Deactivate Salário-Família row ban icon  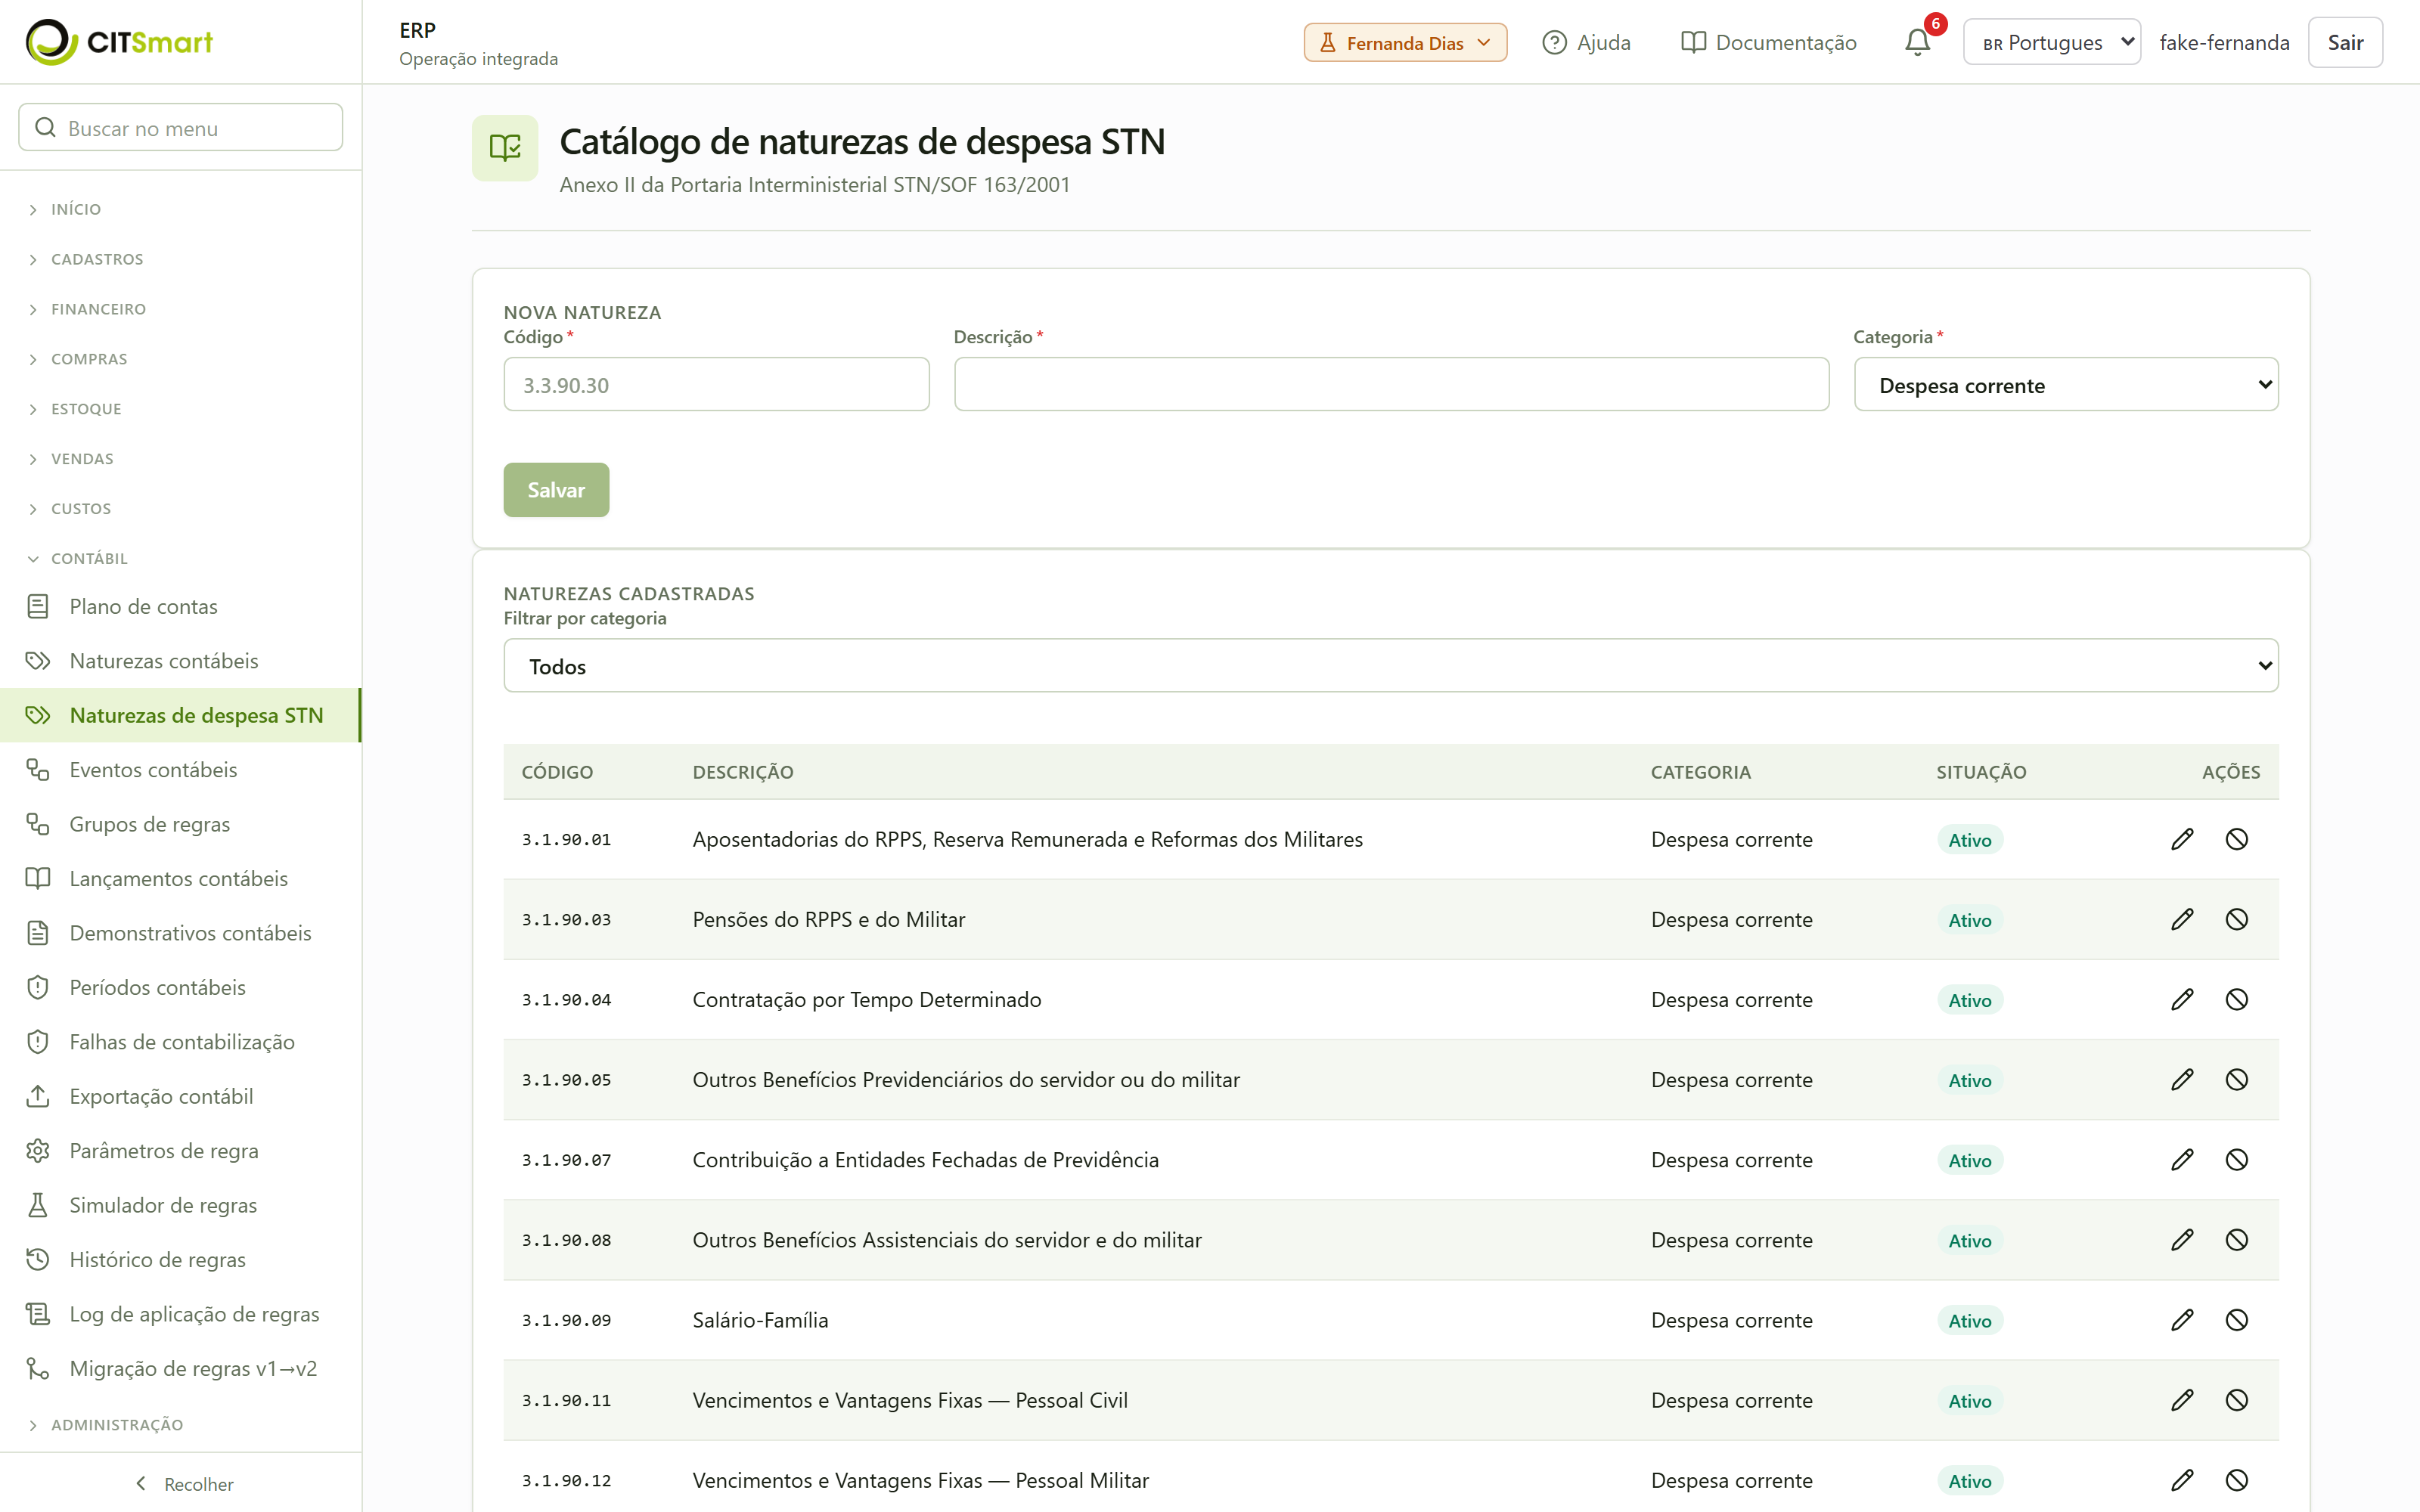point(2237,1320)
